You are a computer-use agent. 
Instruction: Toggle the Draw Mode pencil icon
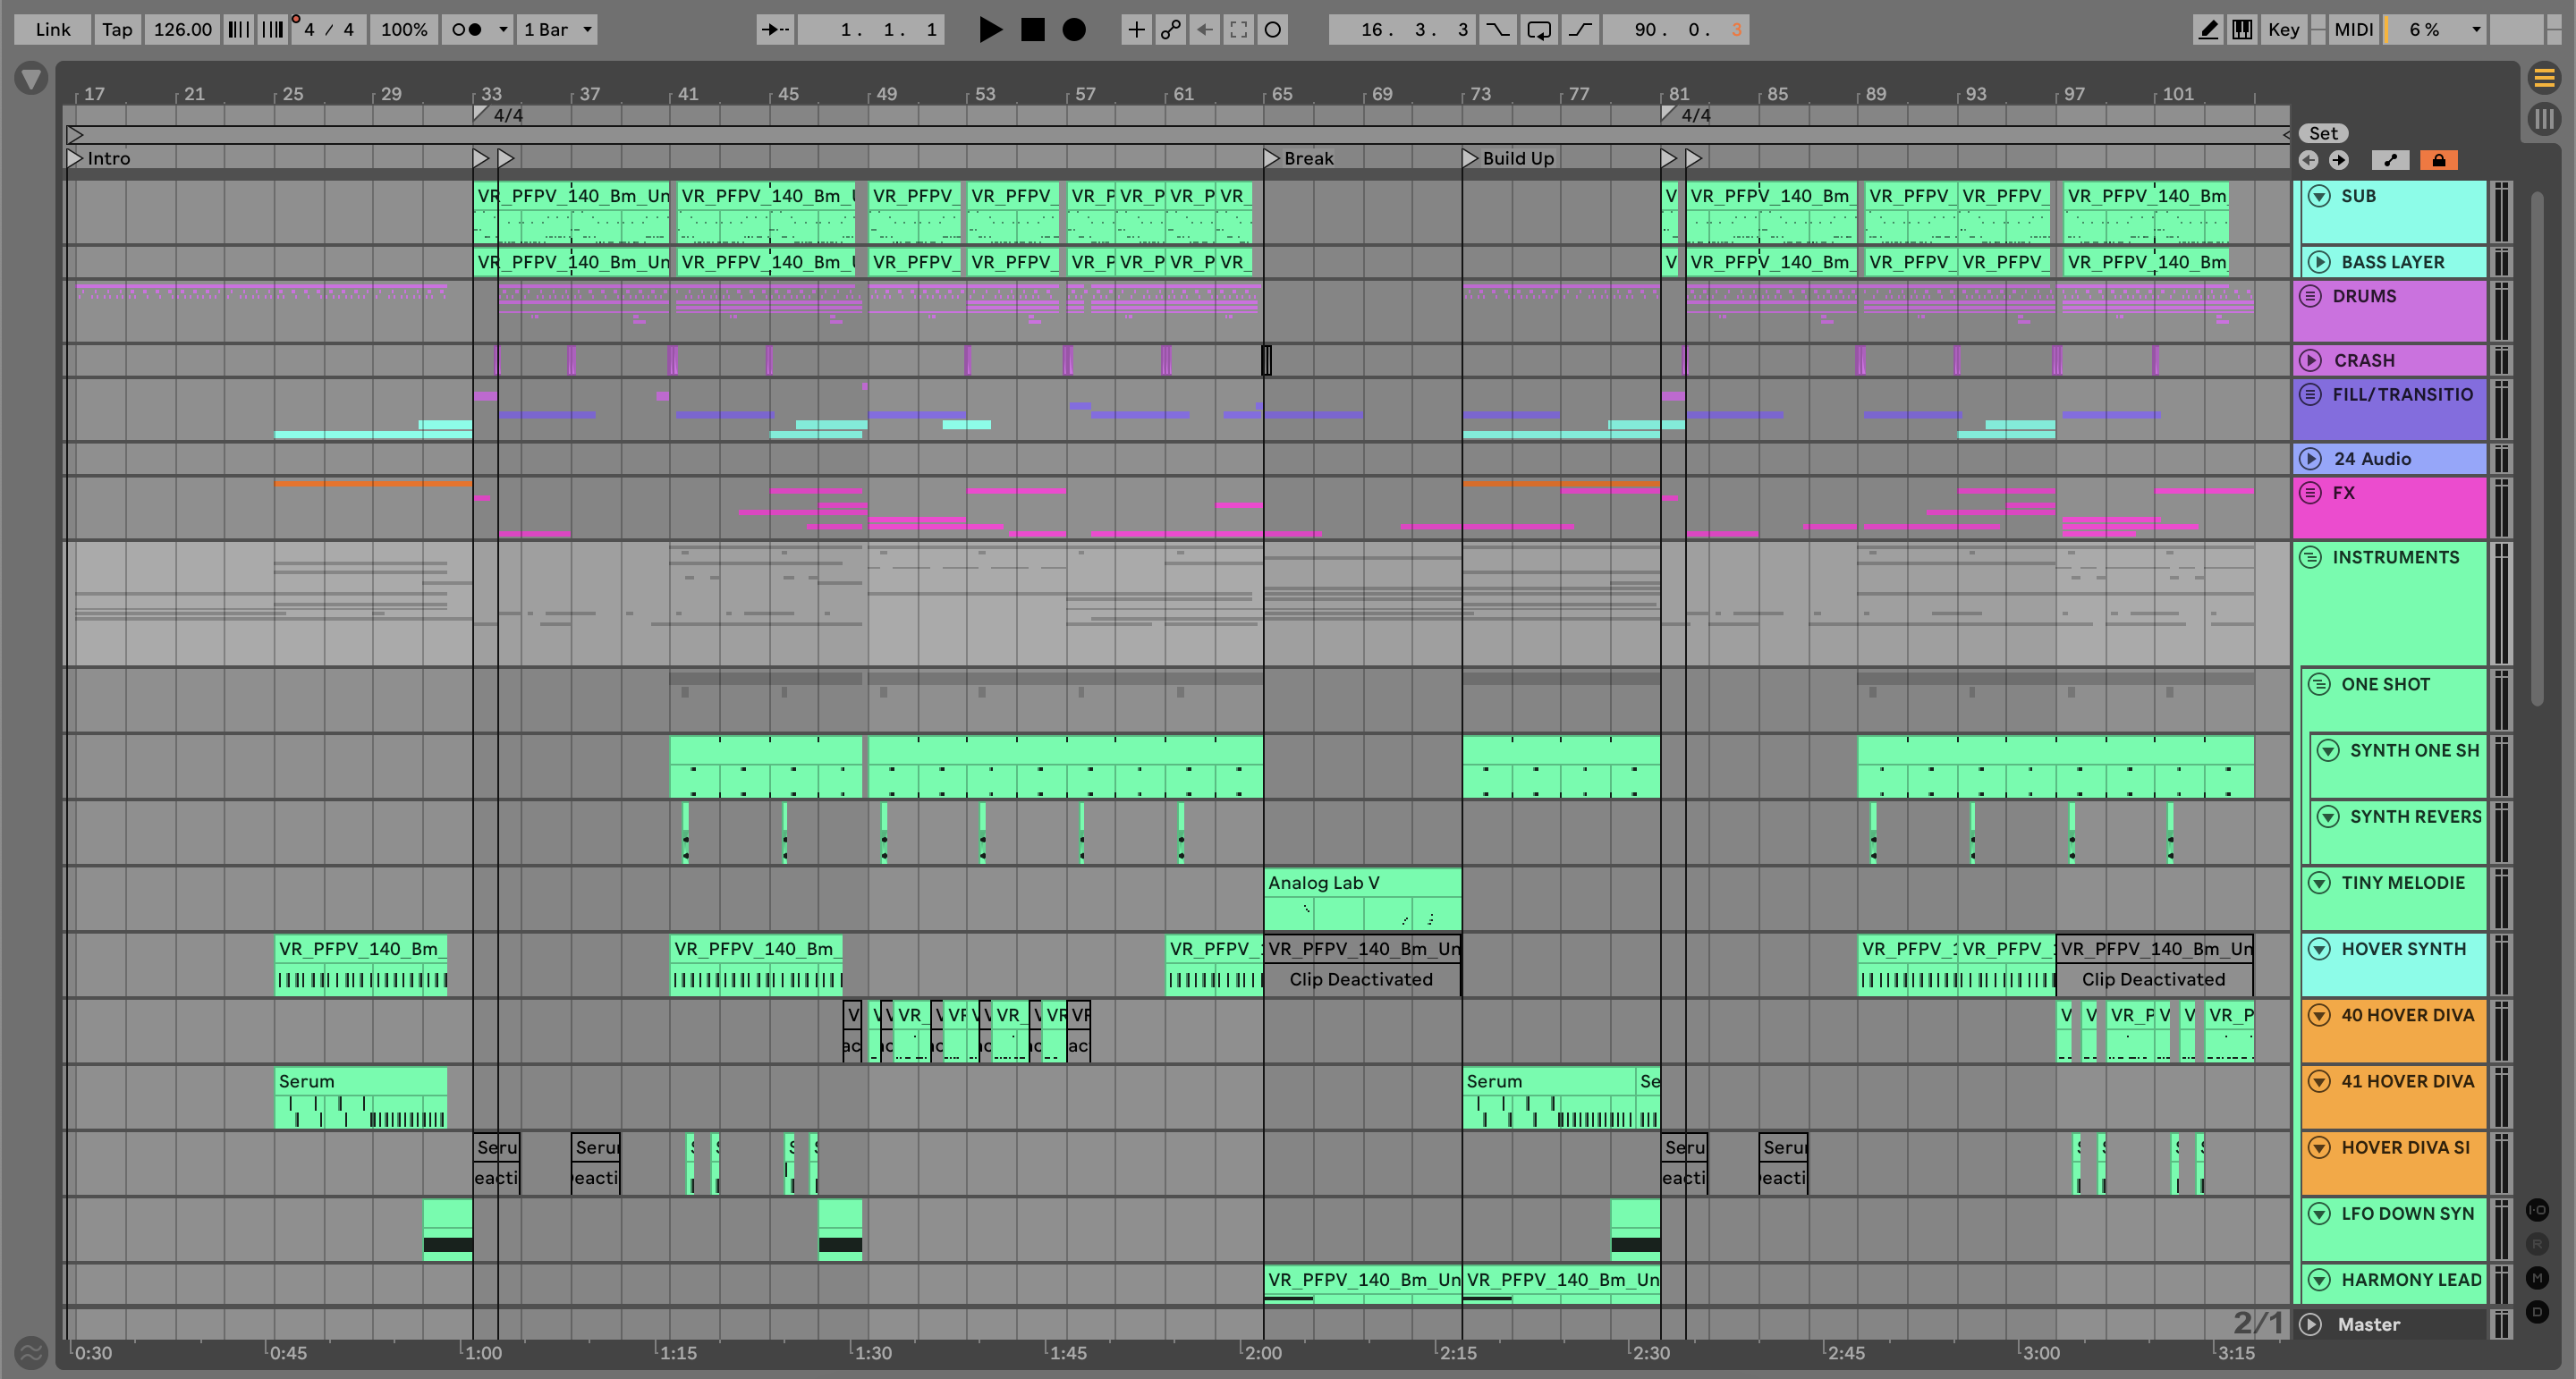coord(2207,30)
